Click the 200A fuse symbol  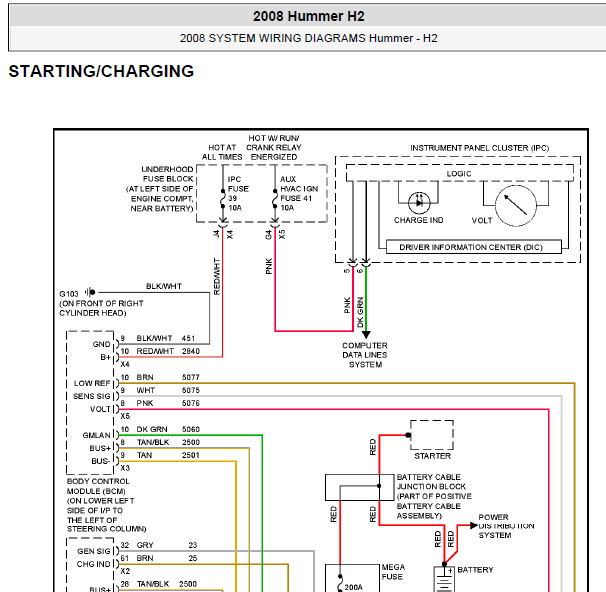coord(340,582)
